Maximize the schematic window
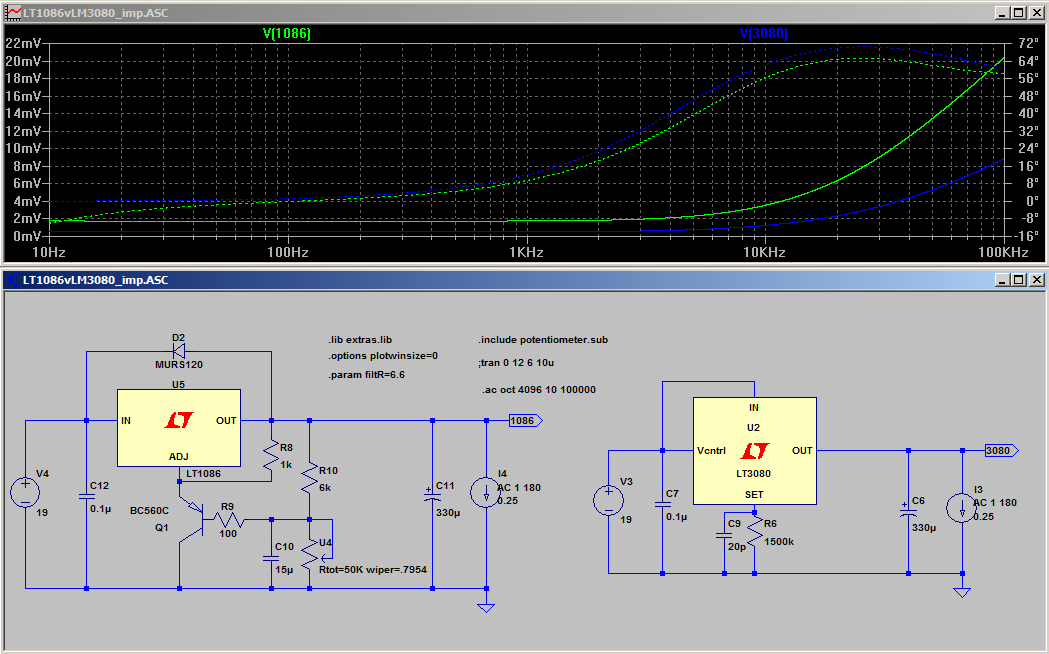 [1018, 280]
